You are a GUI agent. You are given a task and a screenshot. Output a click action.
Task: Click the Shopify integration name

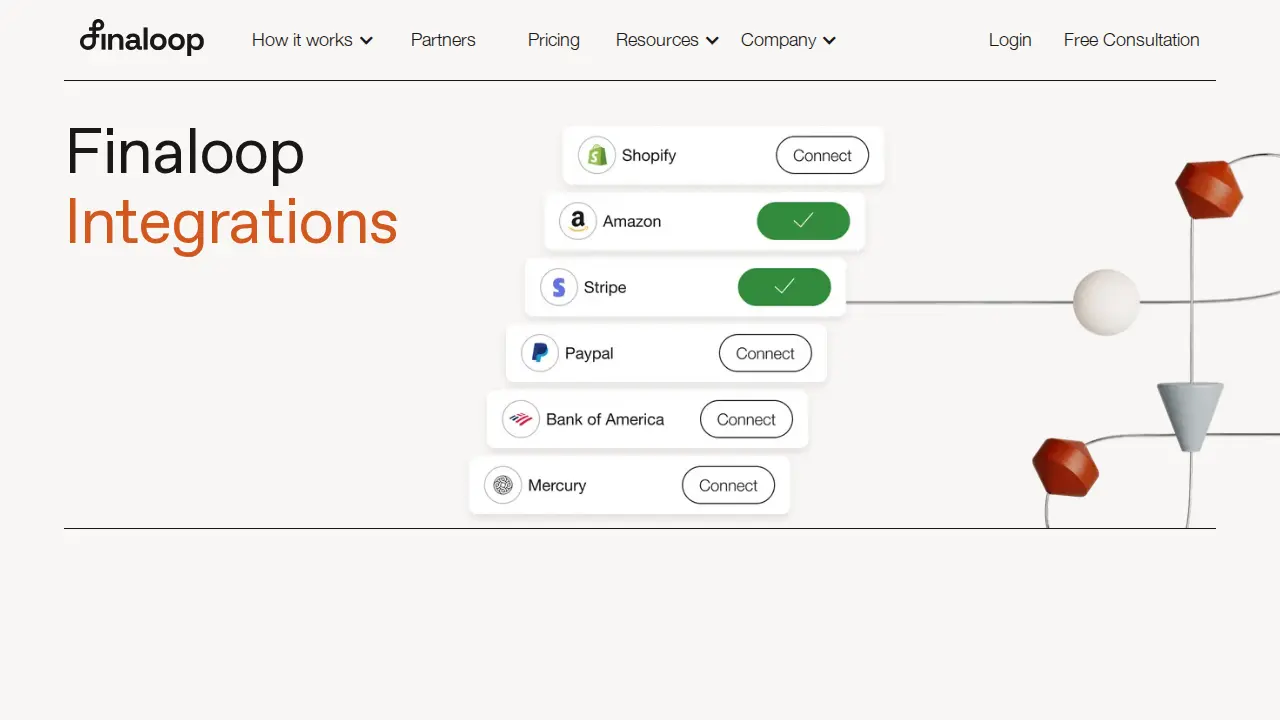[x=649, y=155]
